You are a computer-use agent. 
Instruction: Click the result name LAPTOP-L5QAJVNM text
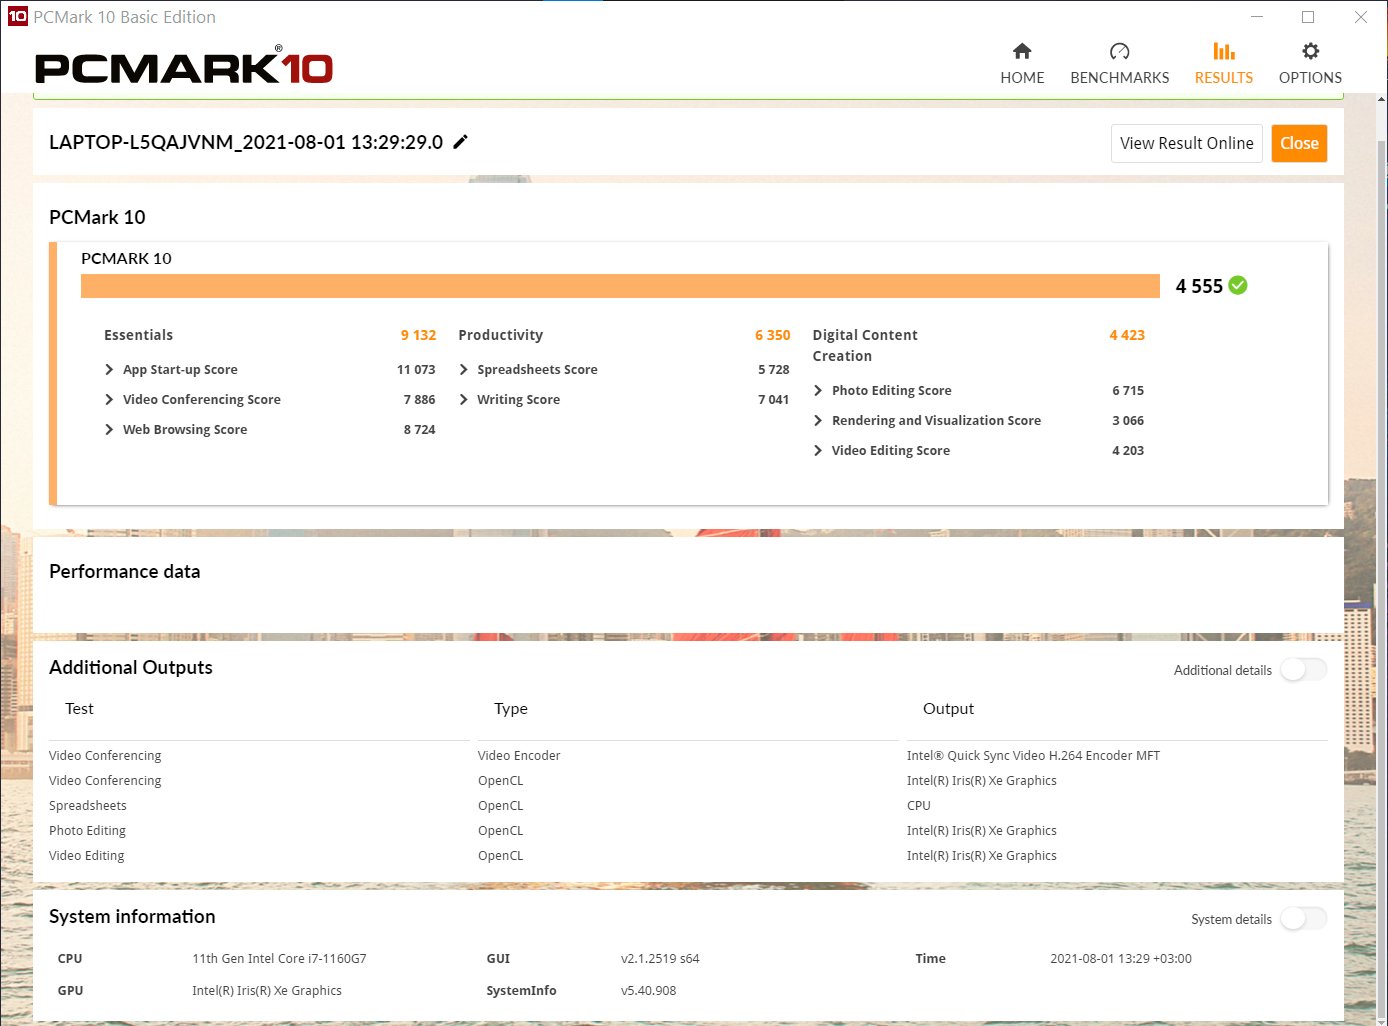point(246,142)
